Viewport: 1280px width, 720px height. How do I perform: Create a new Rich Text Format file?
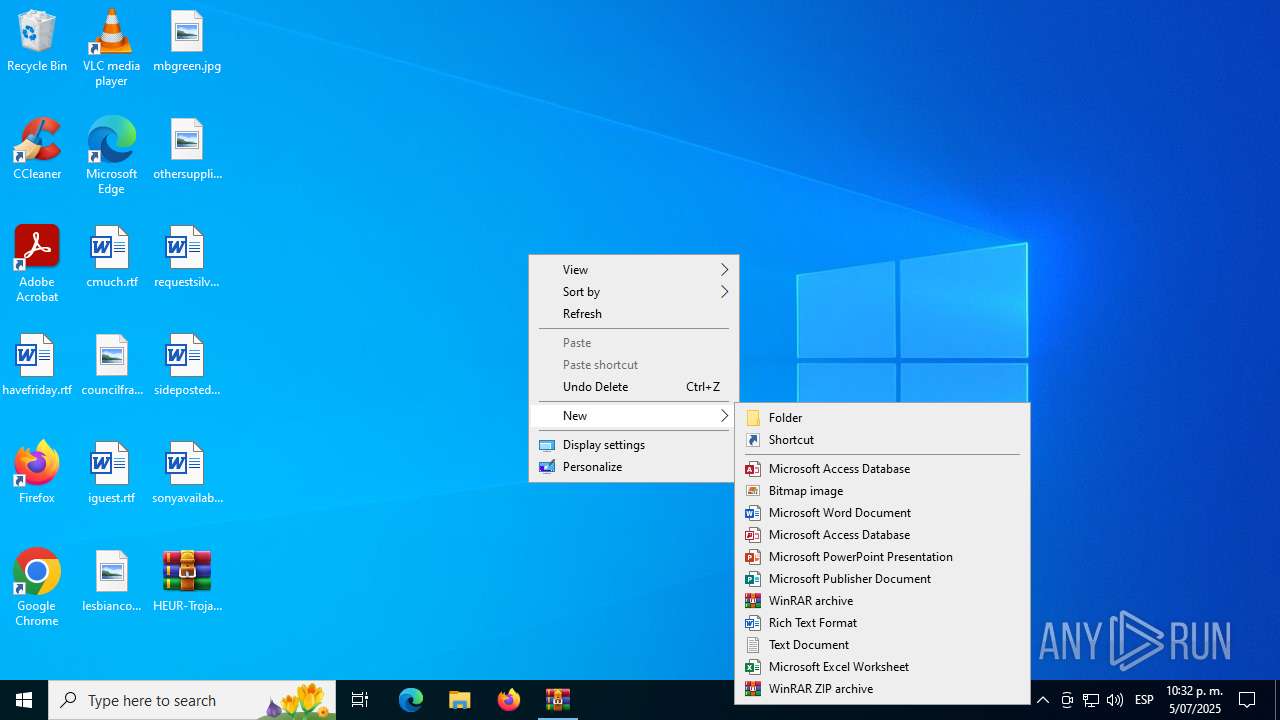coord(882,623)
